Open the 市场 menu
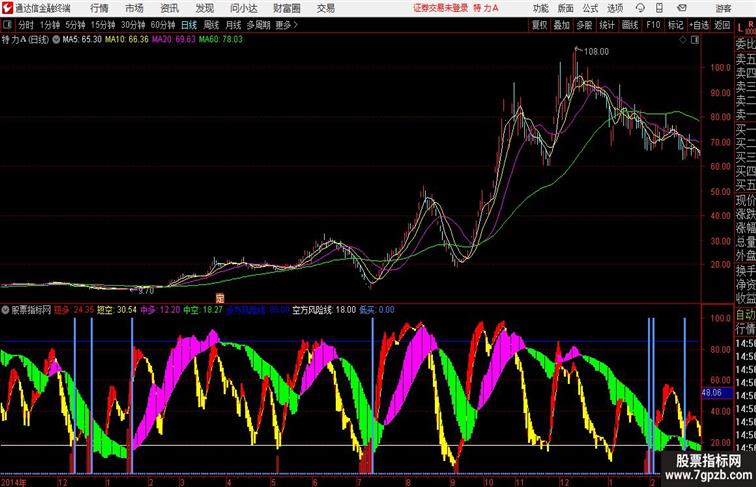 point(134,8)
